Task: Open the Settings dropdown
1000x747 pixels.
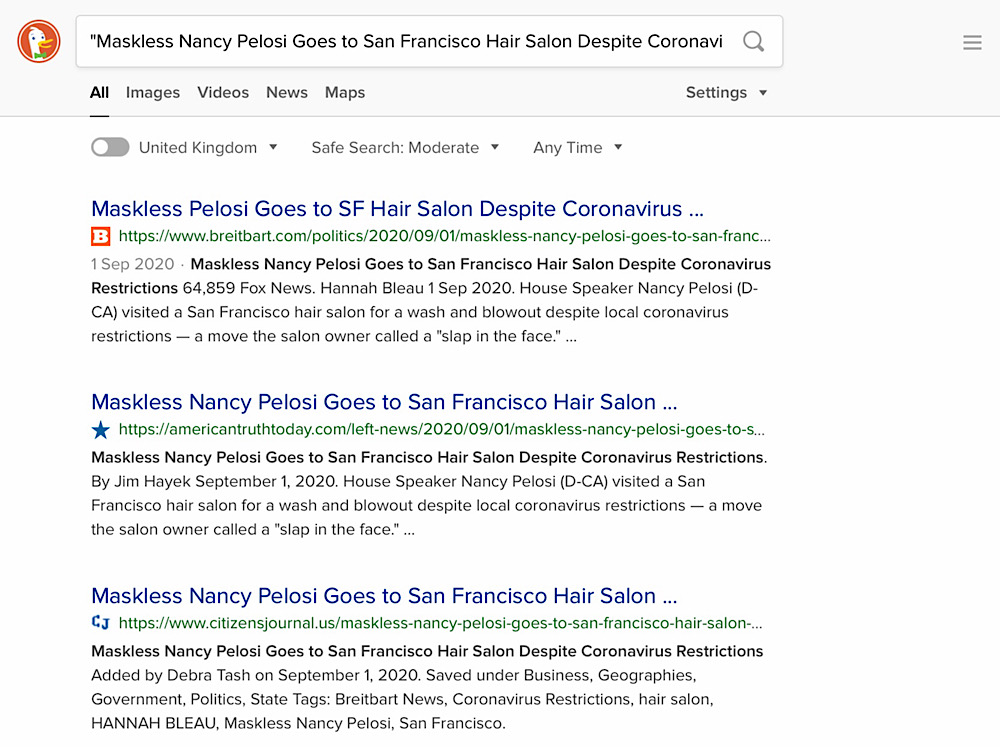Action: click(x=726, y=92)
